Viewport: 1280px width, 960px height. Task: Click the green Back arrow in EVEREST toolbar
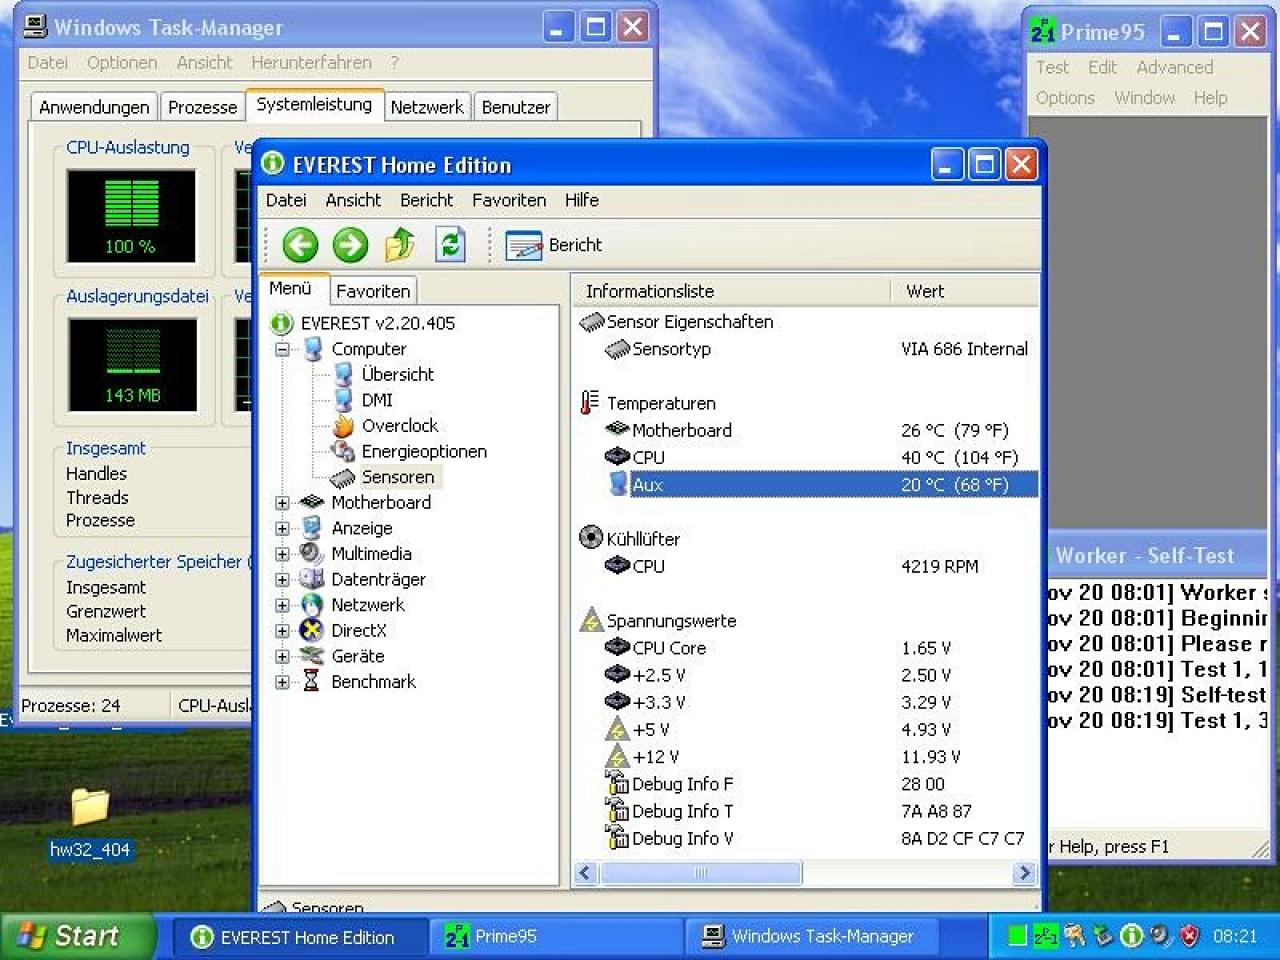[x=299, y=245]
